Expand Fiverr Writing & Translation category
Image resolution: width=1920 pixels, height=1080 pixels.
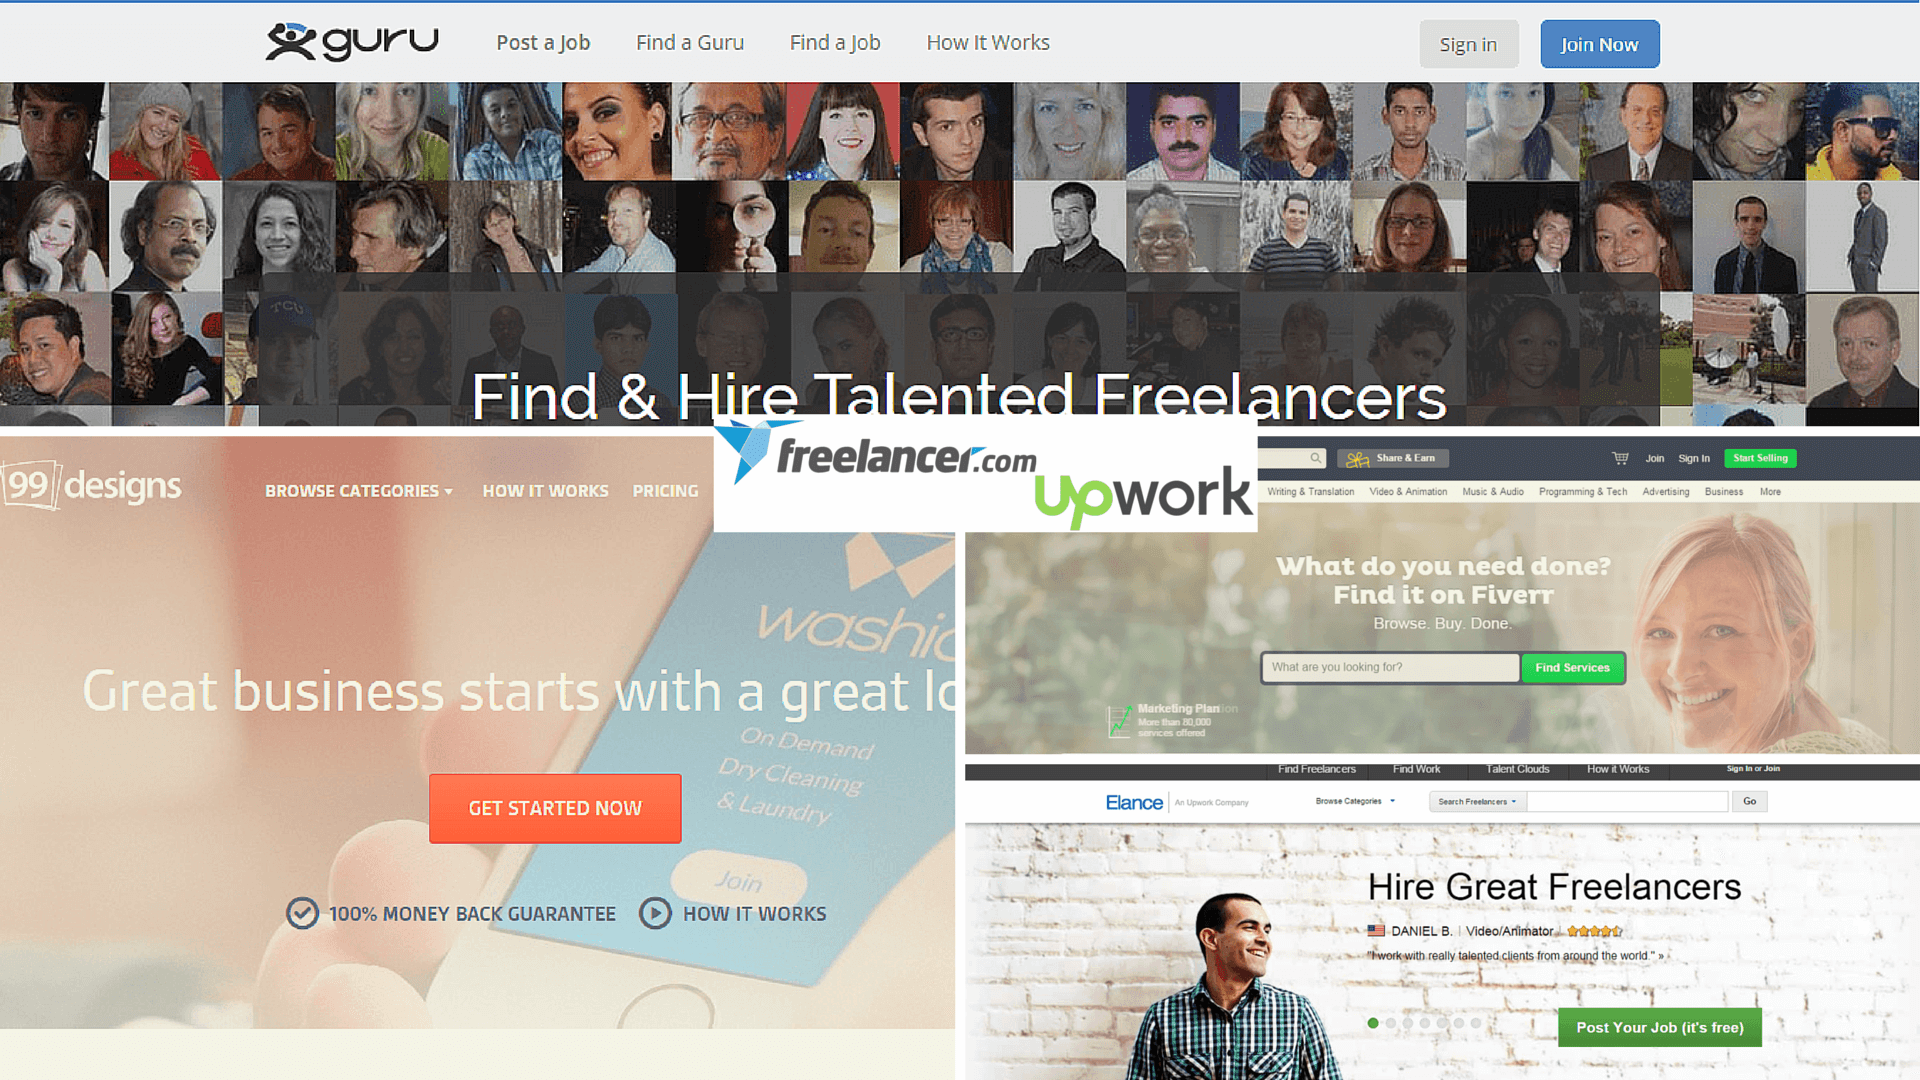(x=1307, y=491)
